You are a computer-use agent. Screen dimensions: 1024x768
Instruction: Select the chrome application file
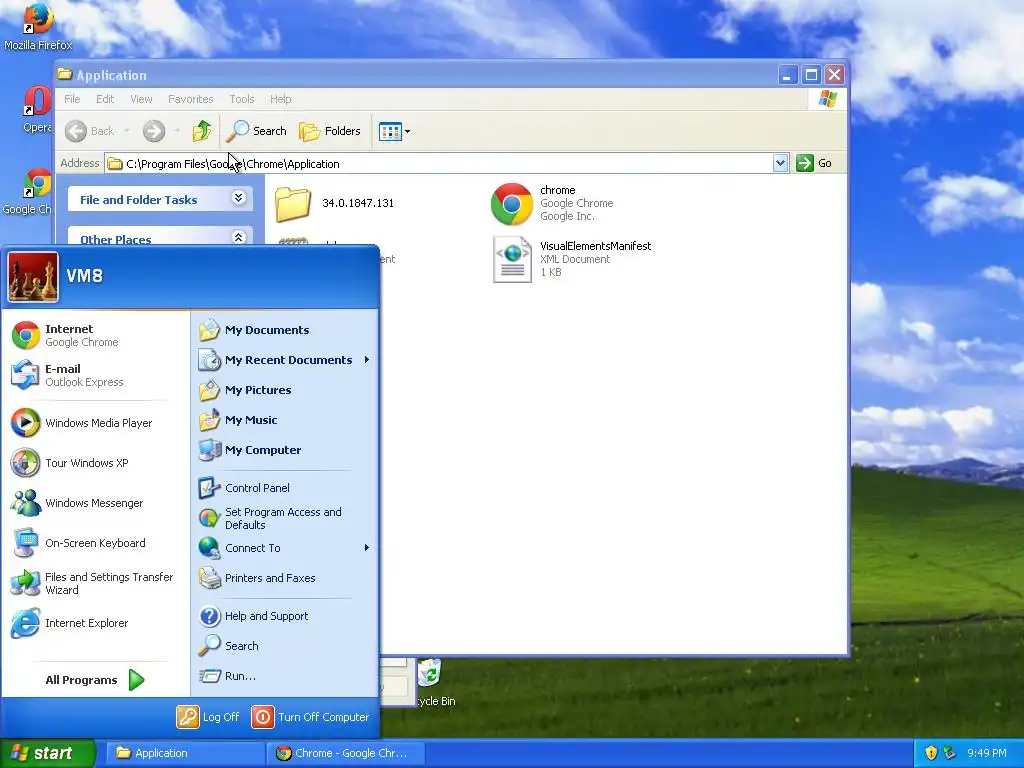[552, 203]
